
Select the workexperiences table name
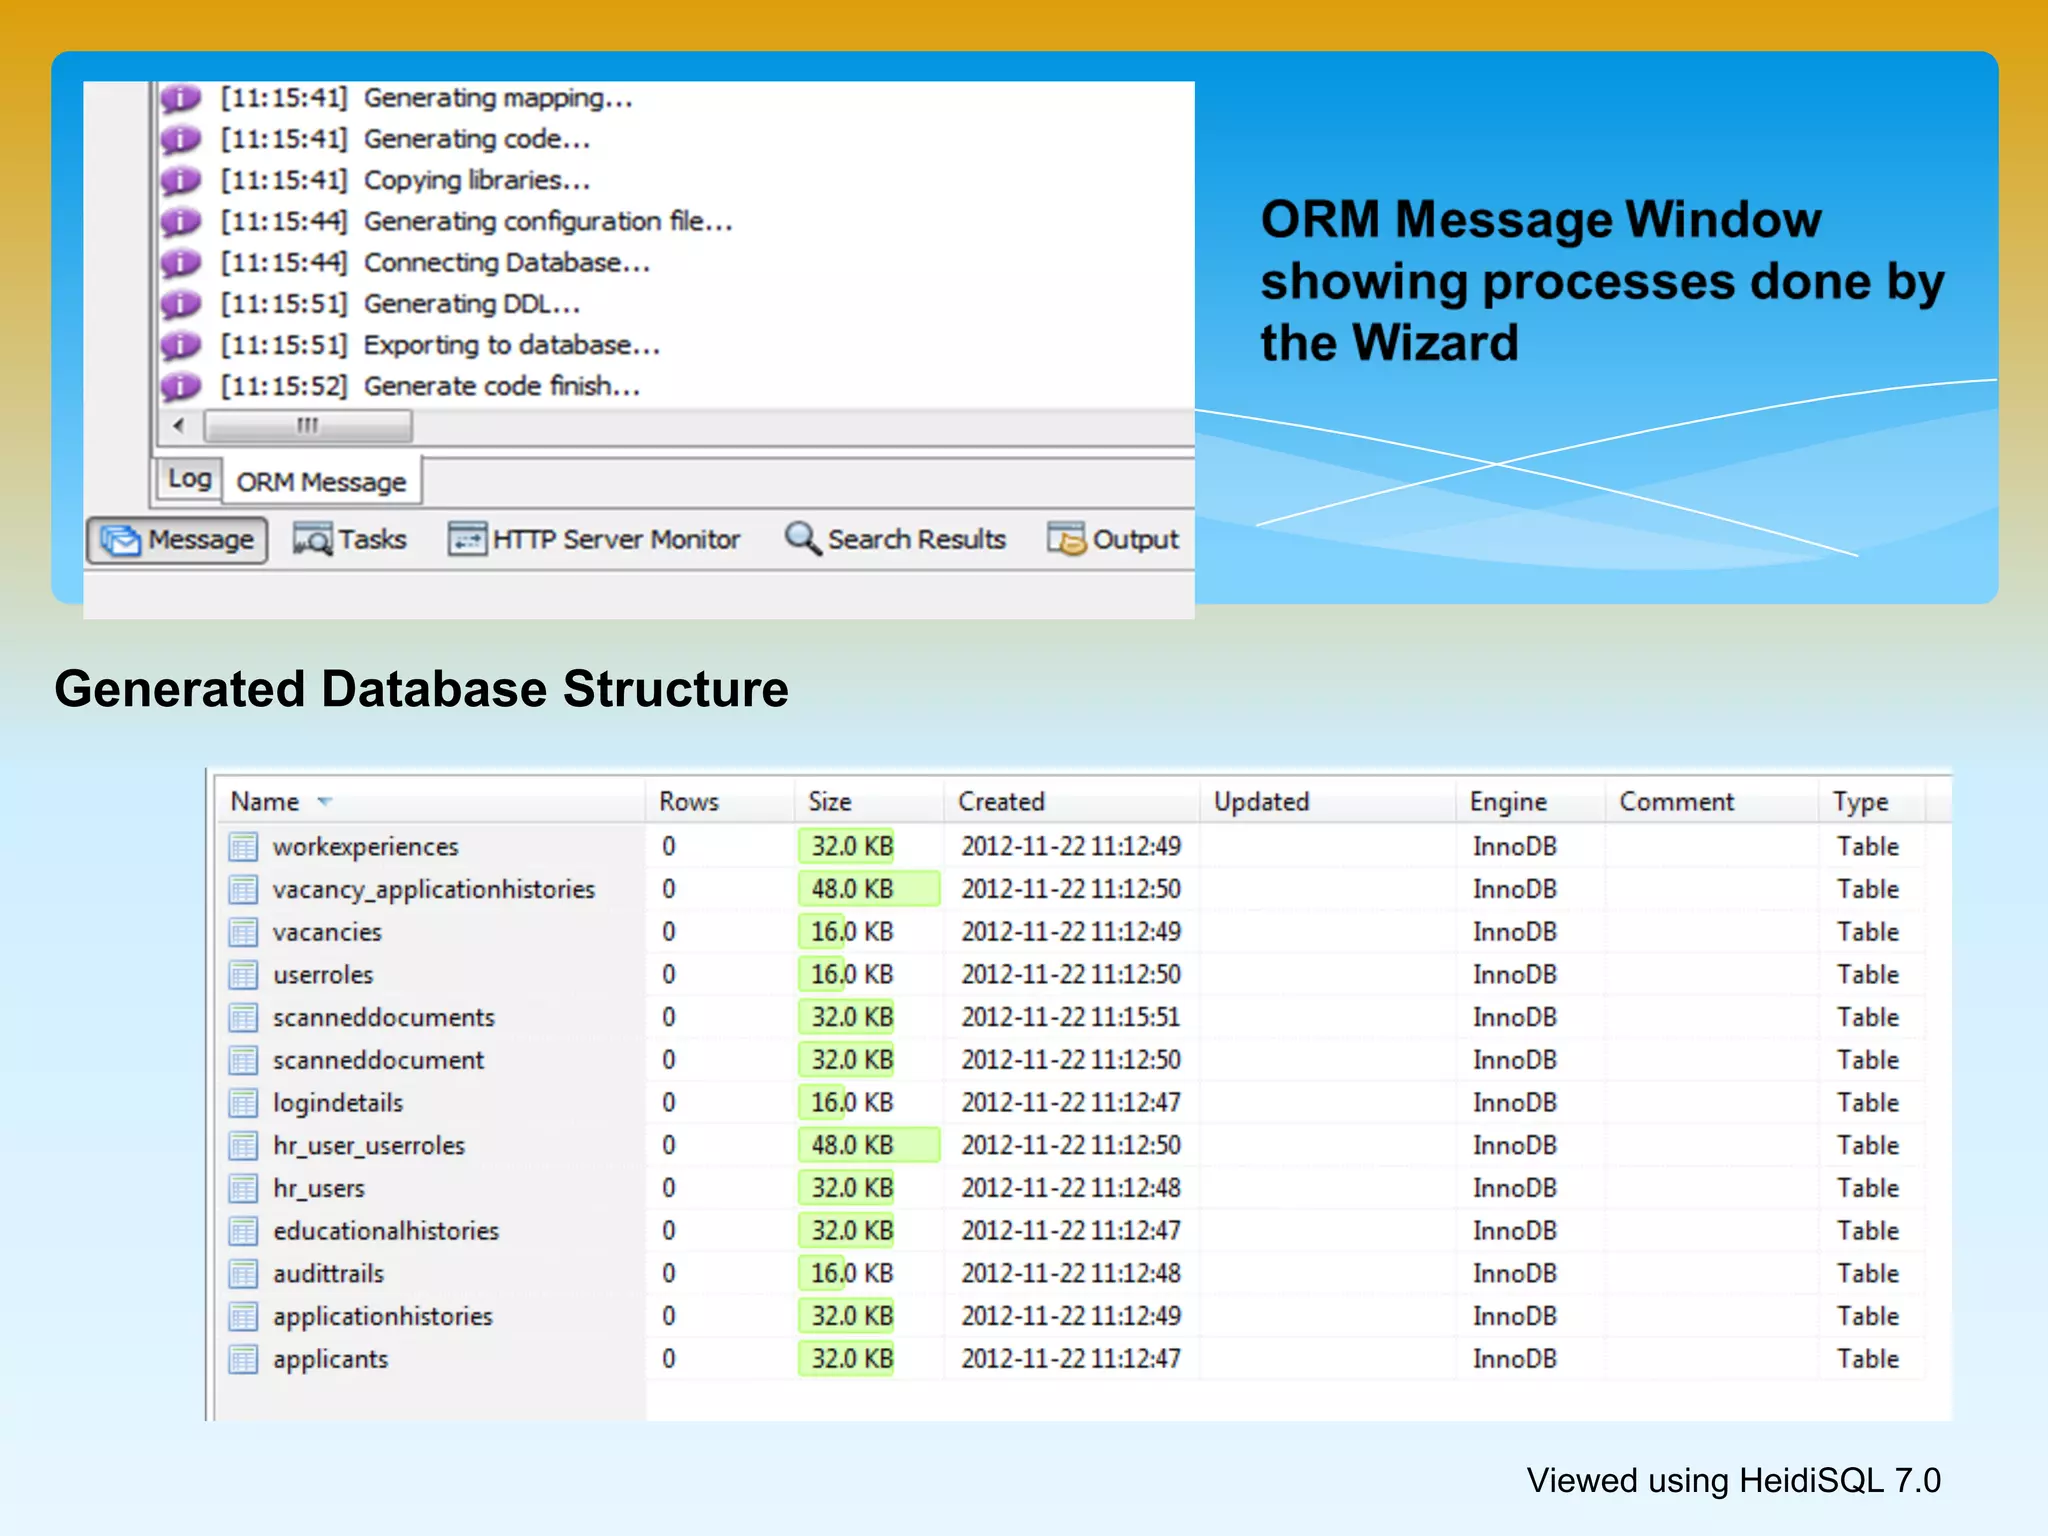pyautogui.click(x=366, y=847)
